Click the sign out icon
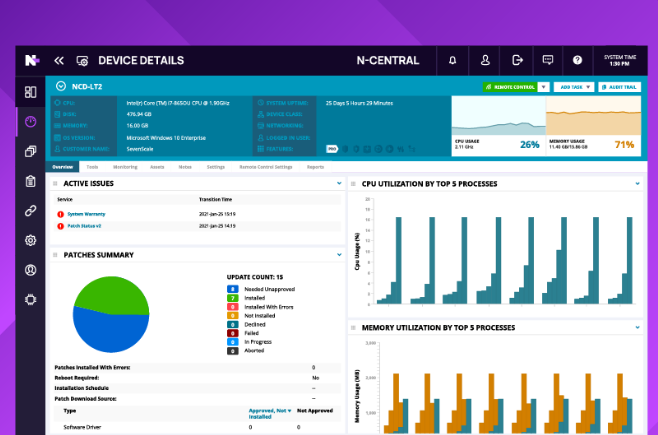658x435 pixels. (516, 60)
